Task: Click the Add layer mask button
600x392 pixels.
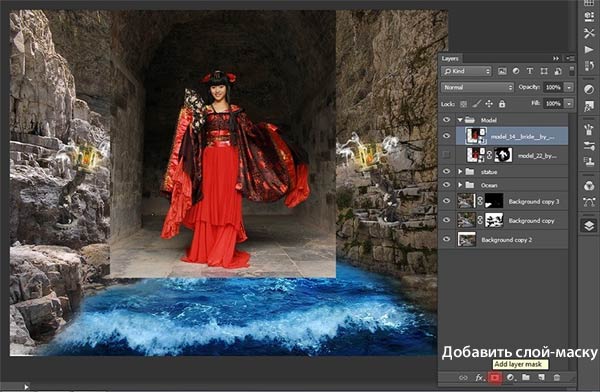Action: point(495,377)
